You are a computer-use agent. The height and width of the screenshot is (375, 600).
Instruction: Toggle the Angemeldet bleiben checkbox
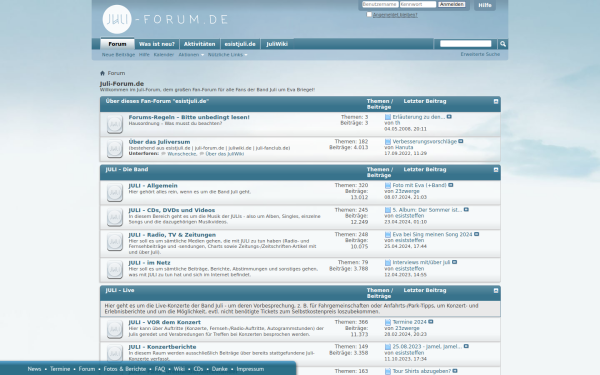369,15
